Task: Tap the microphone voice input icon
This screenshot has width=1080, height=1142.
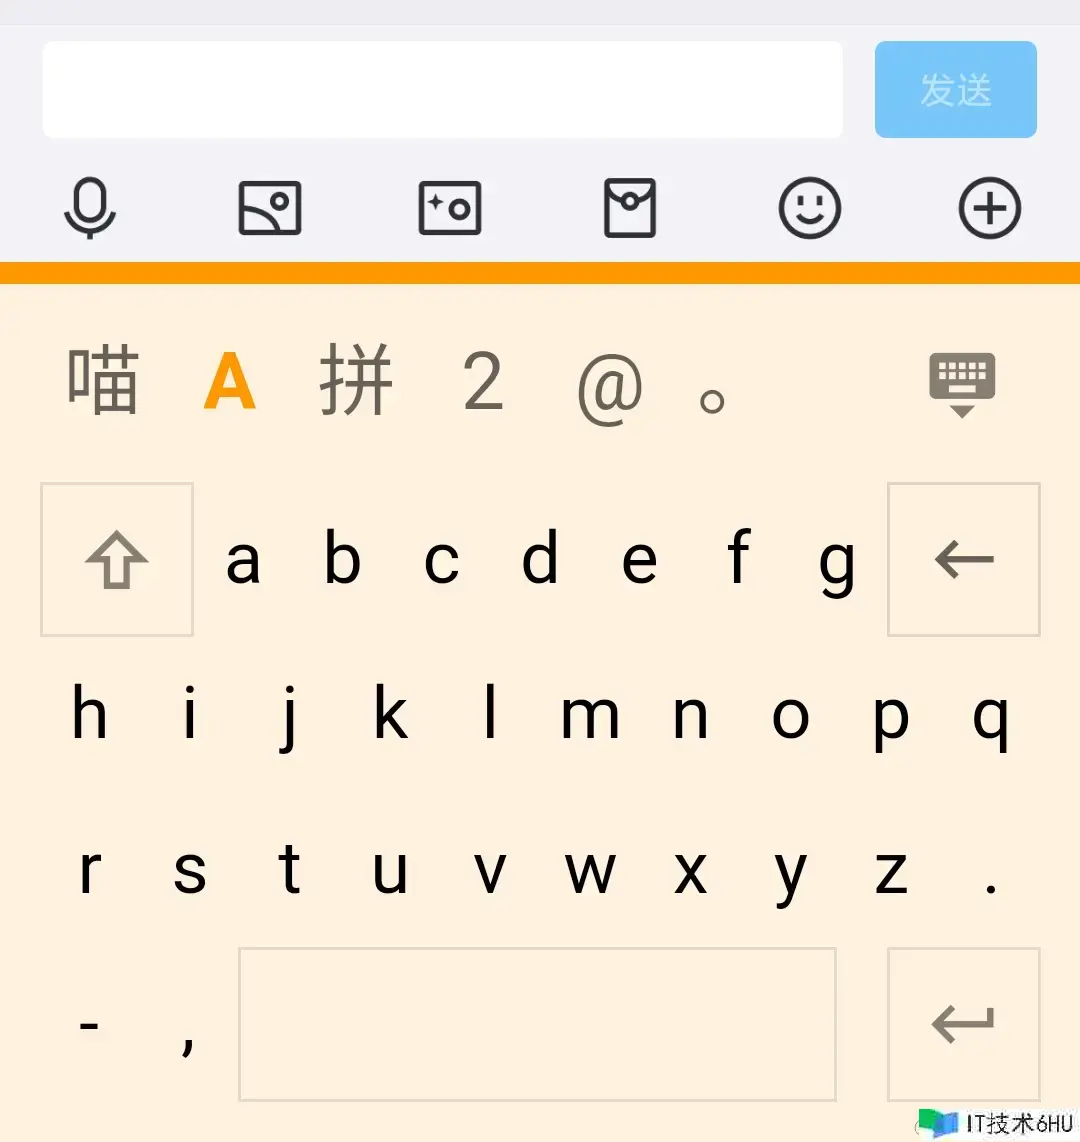Action: tap(90, 208)
